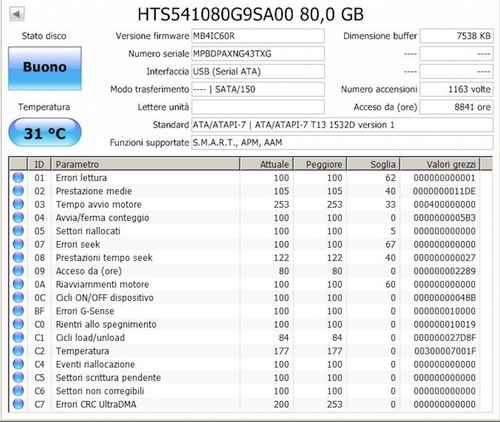Click the Valori grezzi column header
Image resolution: width=500 pixels, height=422 pixels.
pyautogui.click(x=440, y=164)
